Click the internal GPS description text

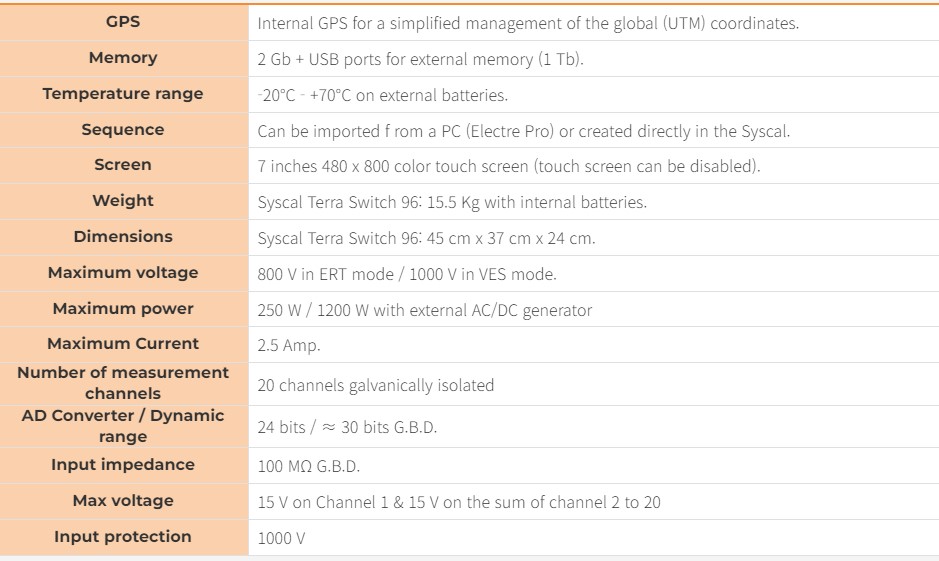528,23
